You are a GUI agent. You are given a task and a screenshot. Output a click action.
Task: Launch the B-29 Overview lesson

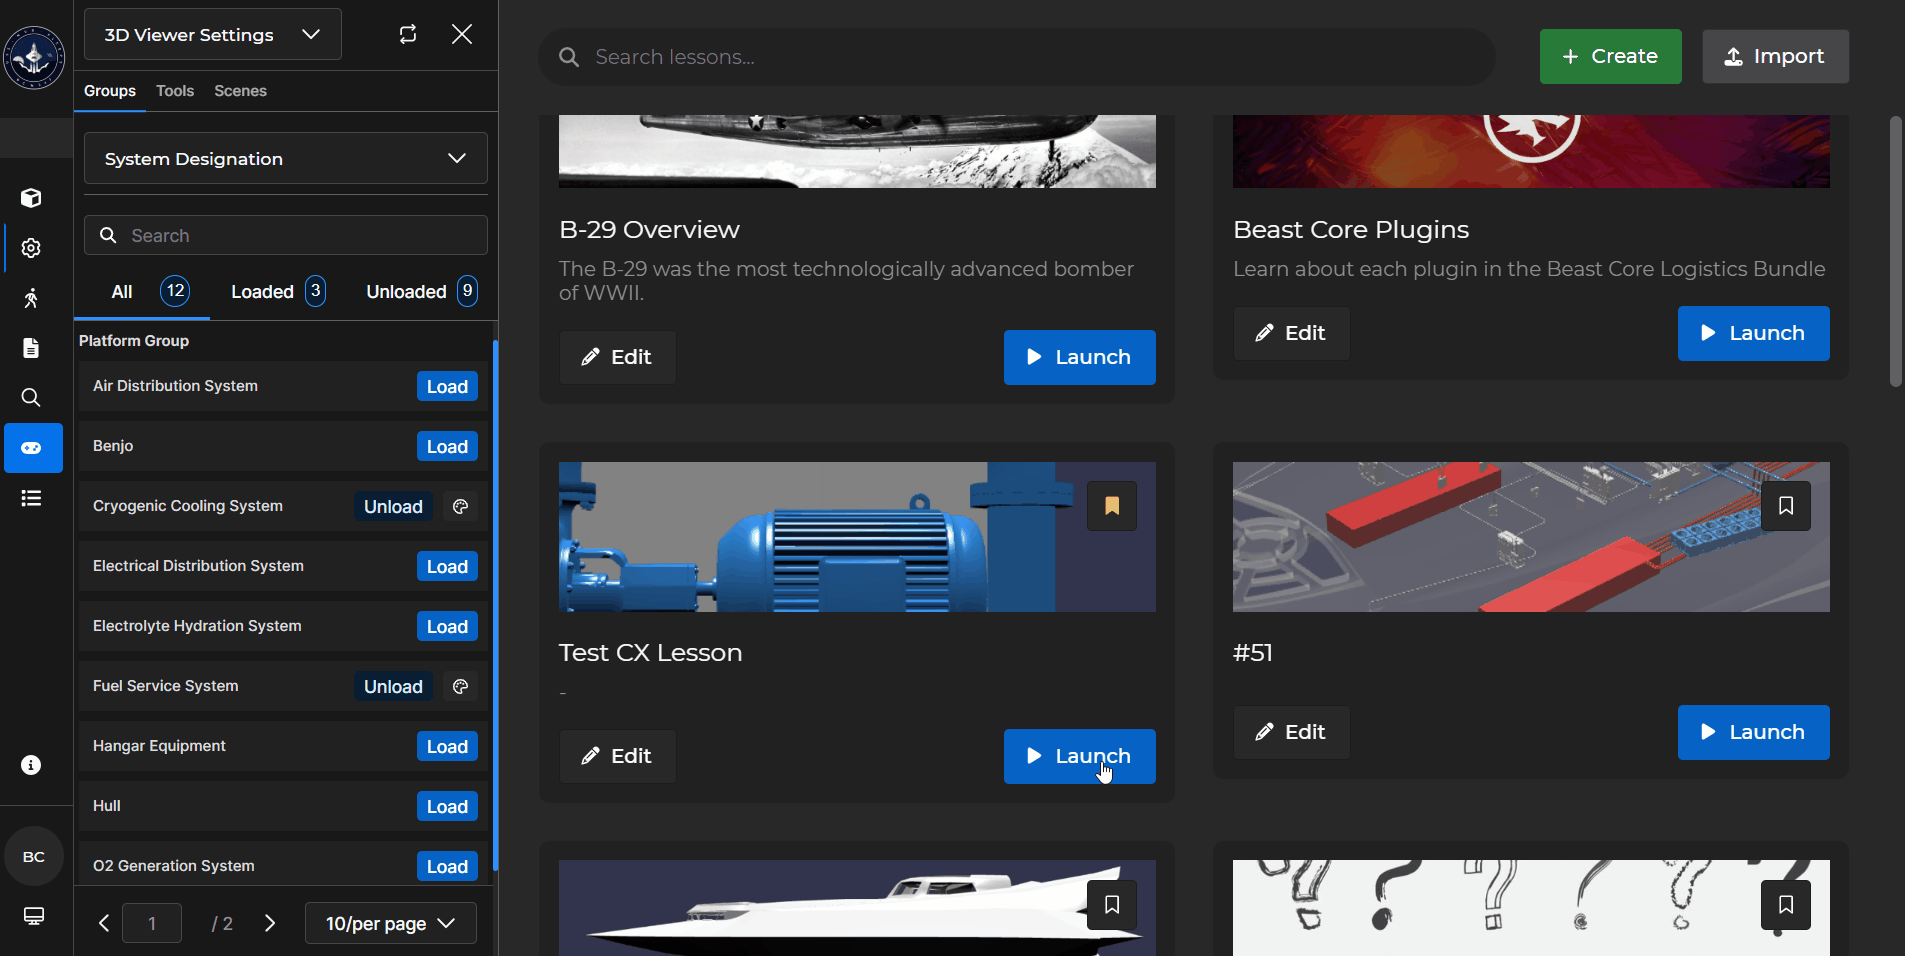pos(1079,357)
